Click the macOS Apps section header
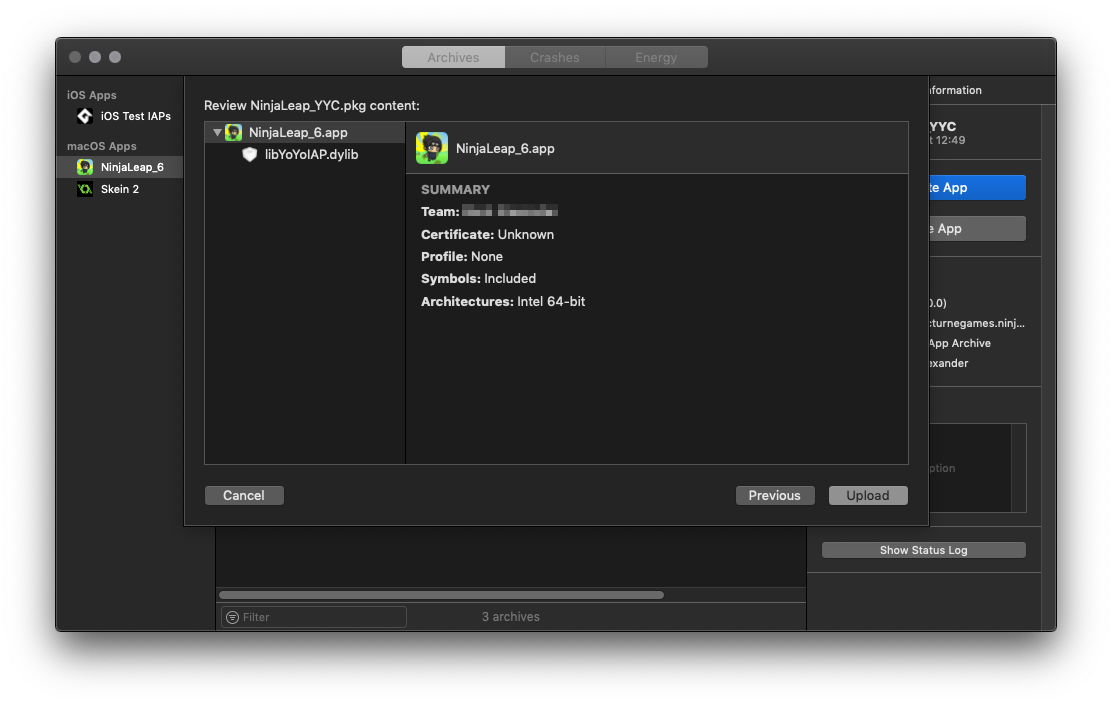 pyautogui.click(x=101, y=146)
